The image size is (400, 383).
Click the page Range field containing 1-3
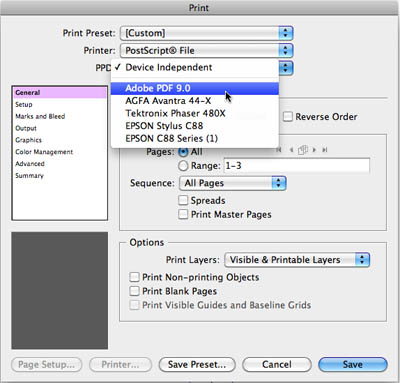297,166
